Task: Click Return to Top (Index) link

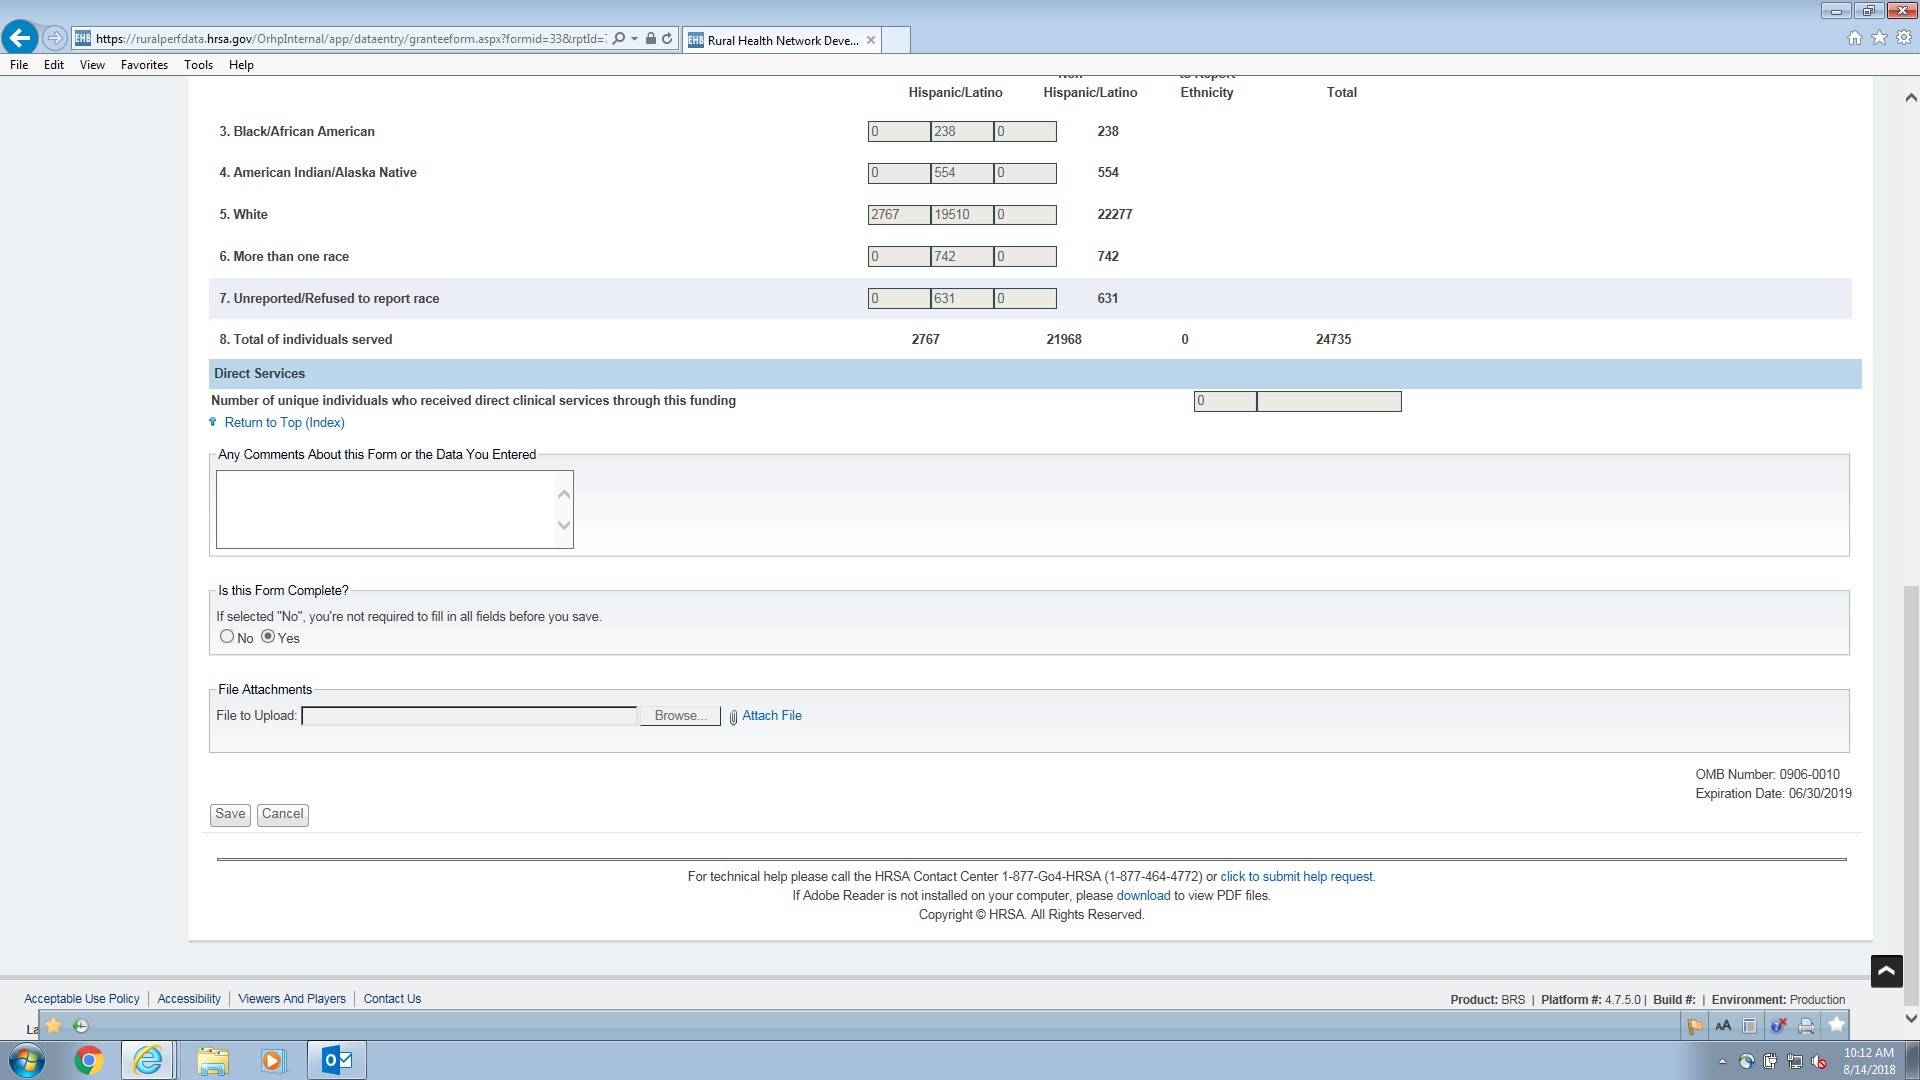Action: [x=284, y=423]
